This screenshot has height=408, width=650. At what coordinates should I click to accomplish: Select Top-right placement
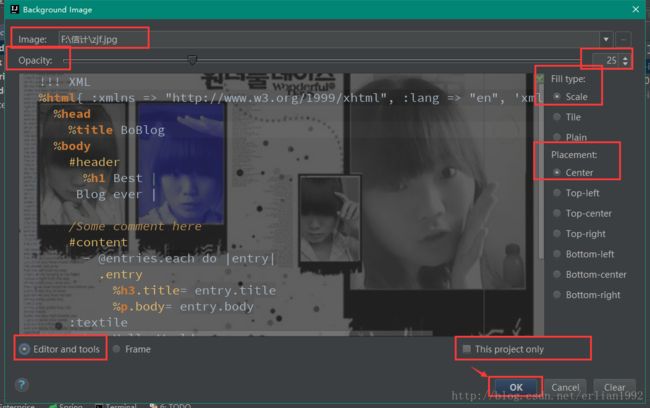(580, 233)
